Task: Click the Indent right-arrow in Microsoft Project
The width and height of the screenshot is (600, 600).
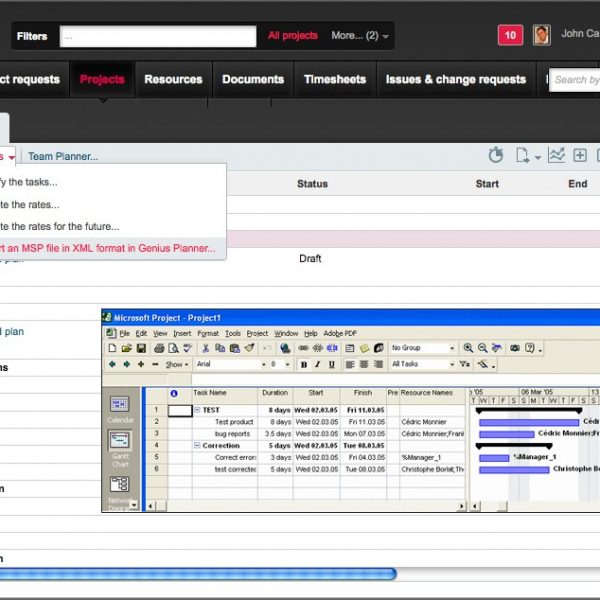Action: click(126, 364)
